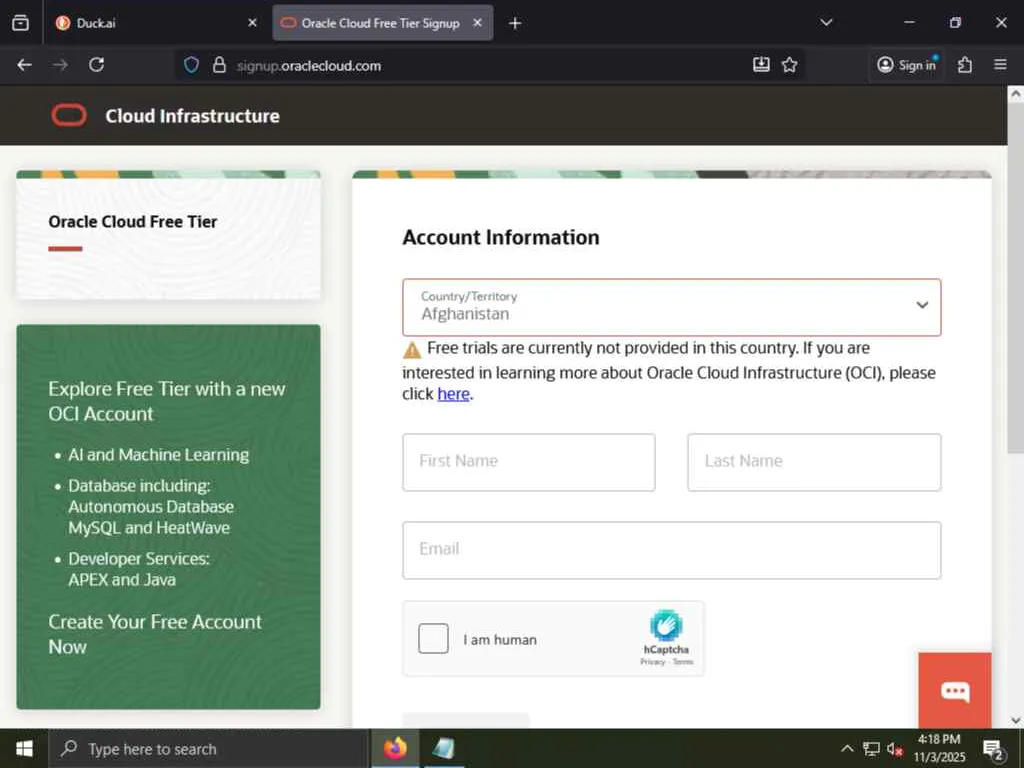The image size is (1024, 768).
Task: Open the clock showing 4:18 PM
Action: [939, 748]
